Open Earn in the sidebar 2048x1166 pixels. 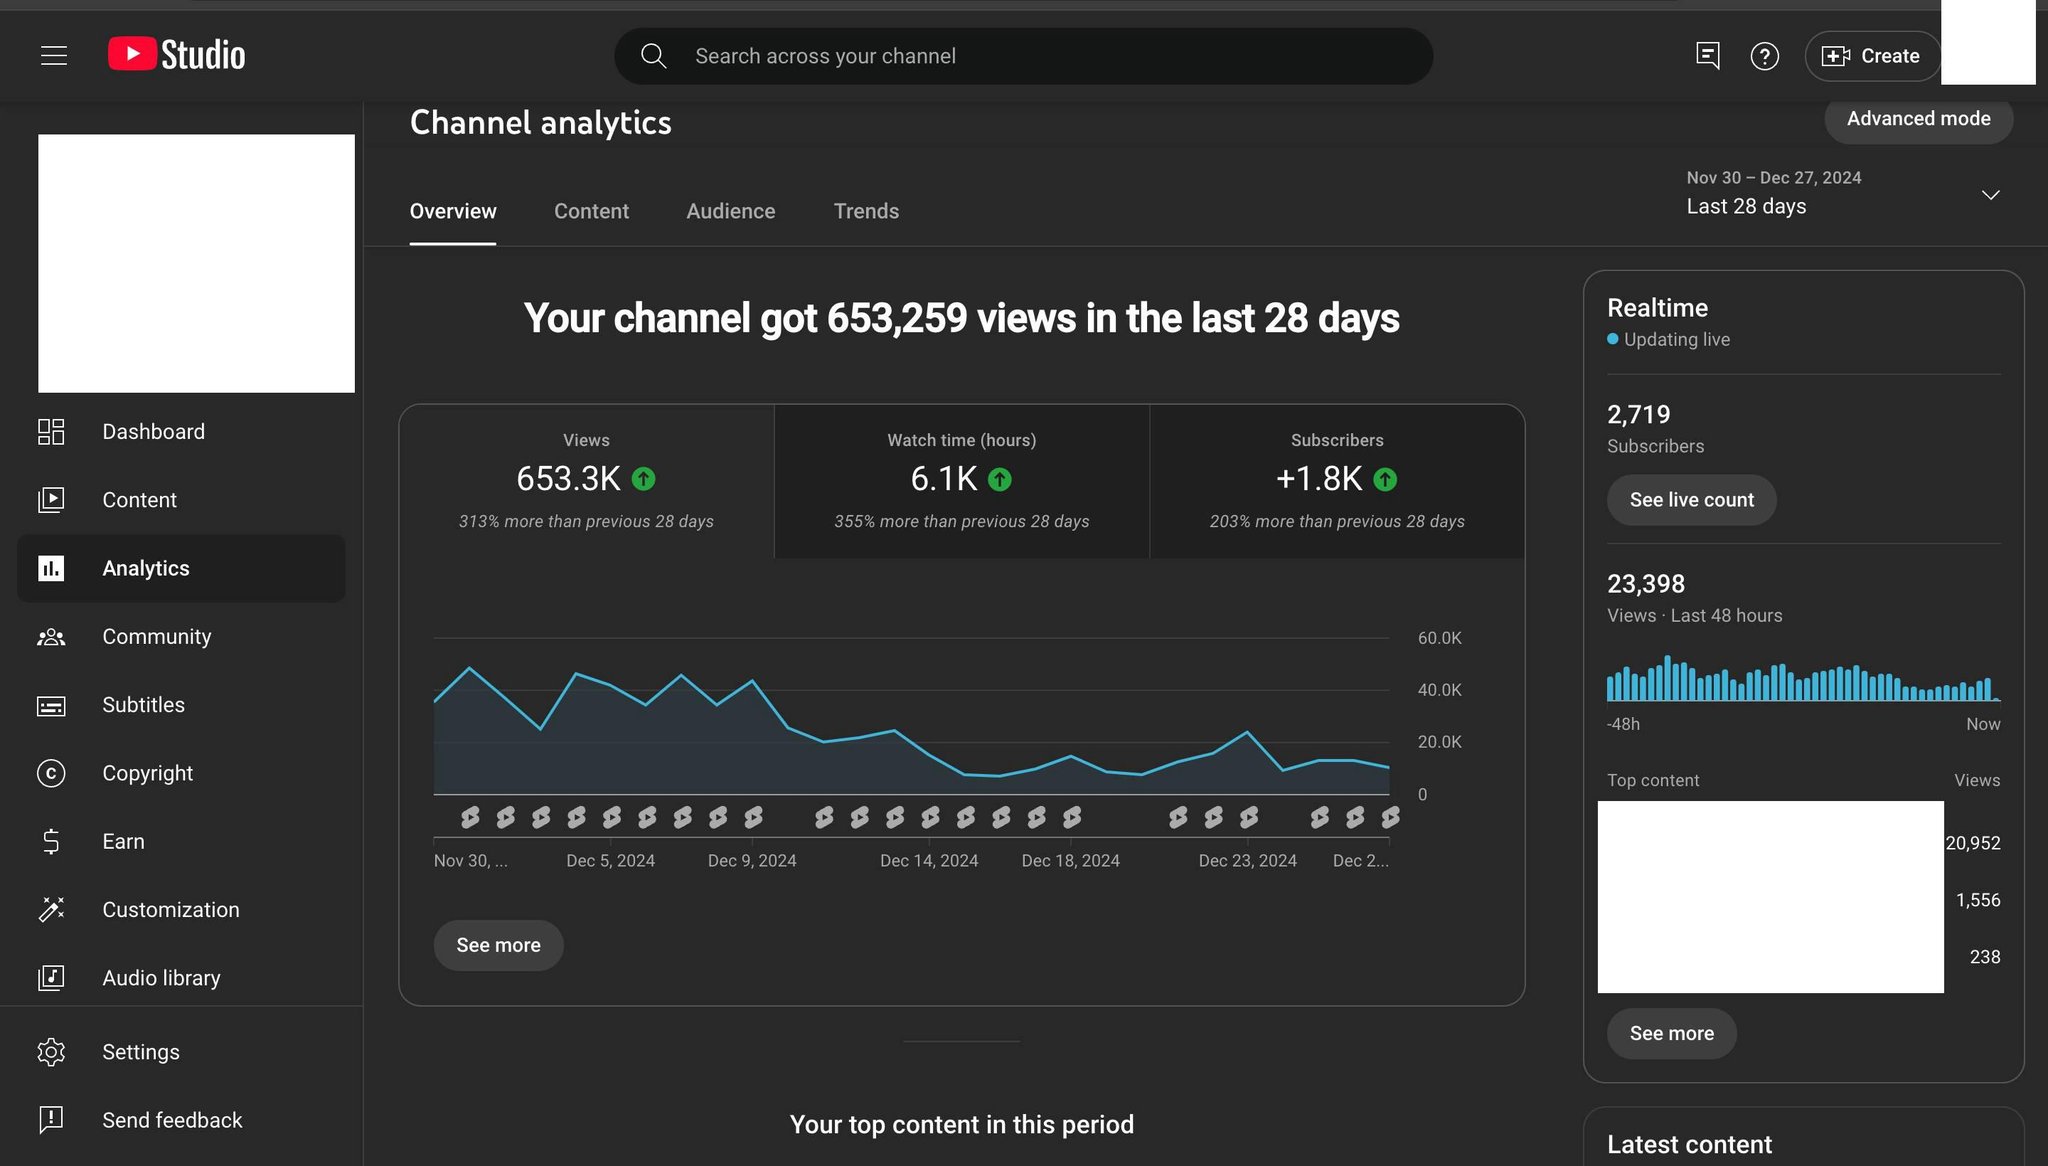pos(181,842)
